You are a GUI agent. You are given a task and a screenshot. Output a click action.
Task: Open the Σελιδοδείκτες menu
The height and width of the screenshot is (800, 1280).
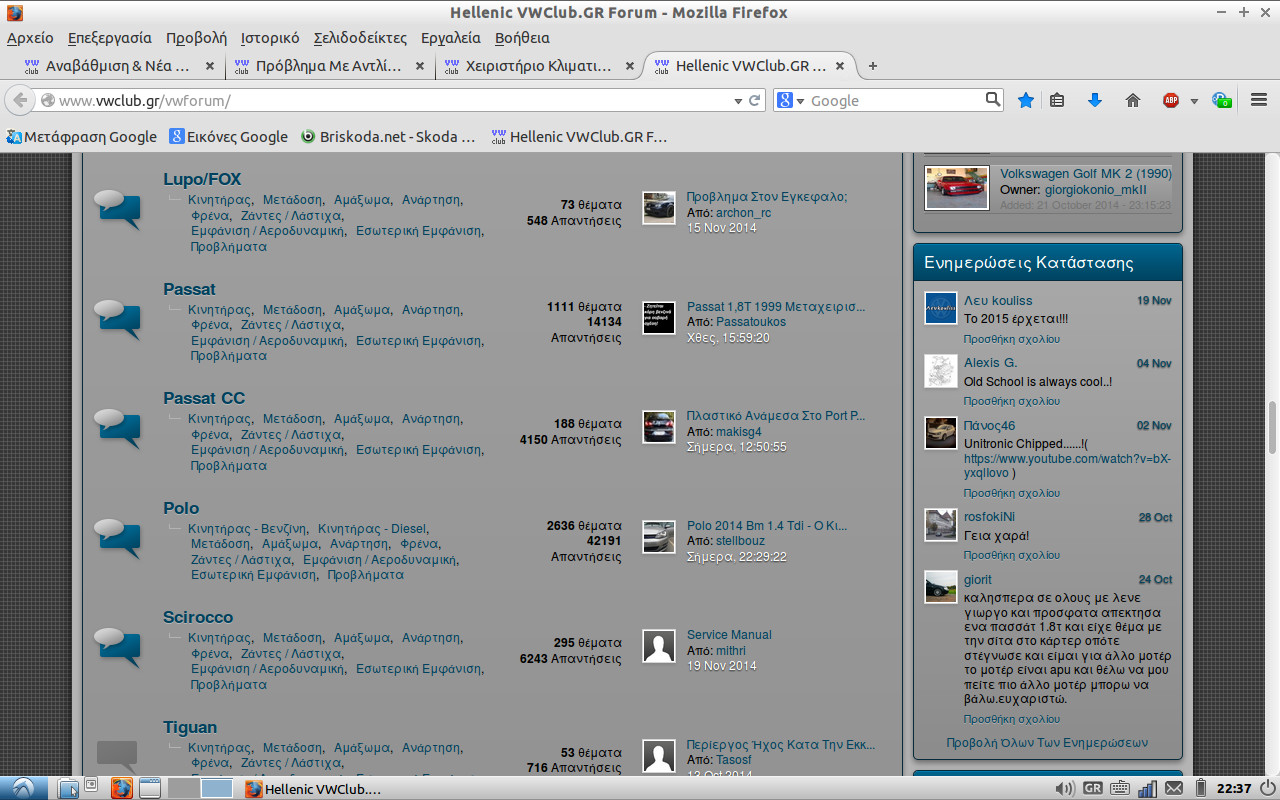tap(360, 38)
